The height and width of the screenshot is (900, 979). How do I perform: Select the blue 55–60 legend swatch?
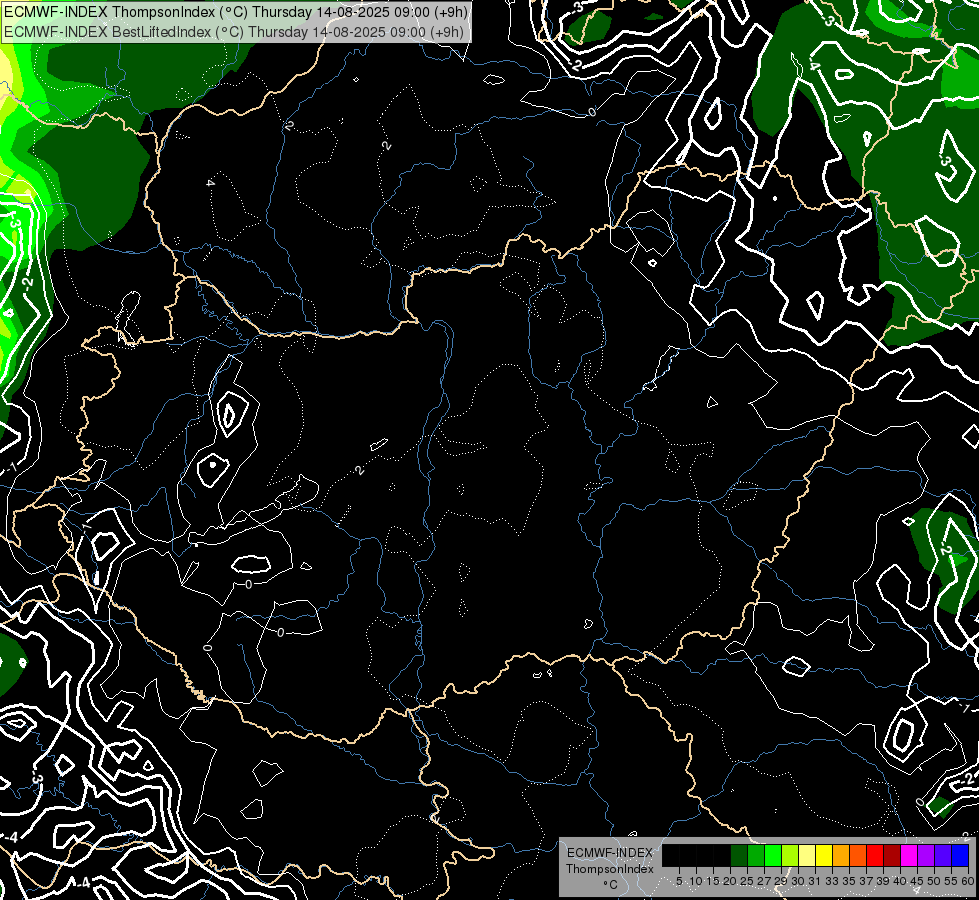click(x=960, y=855)
